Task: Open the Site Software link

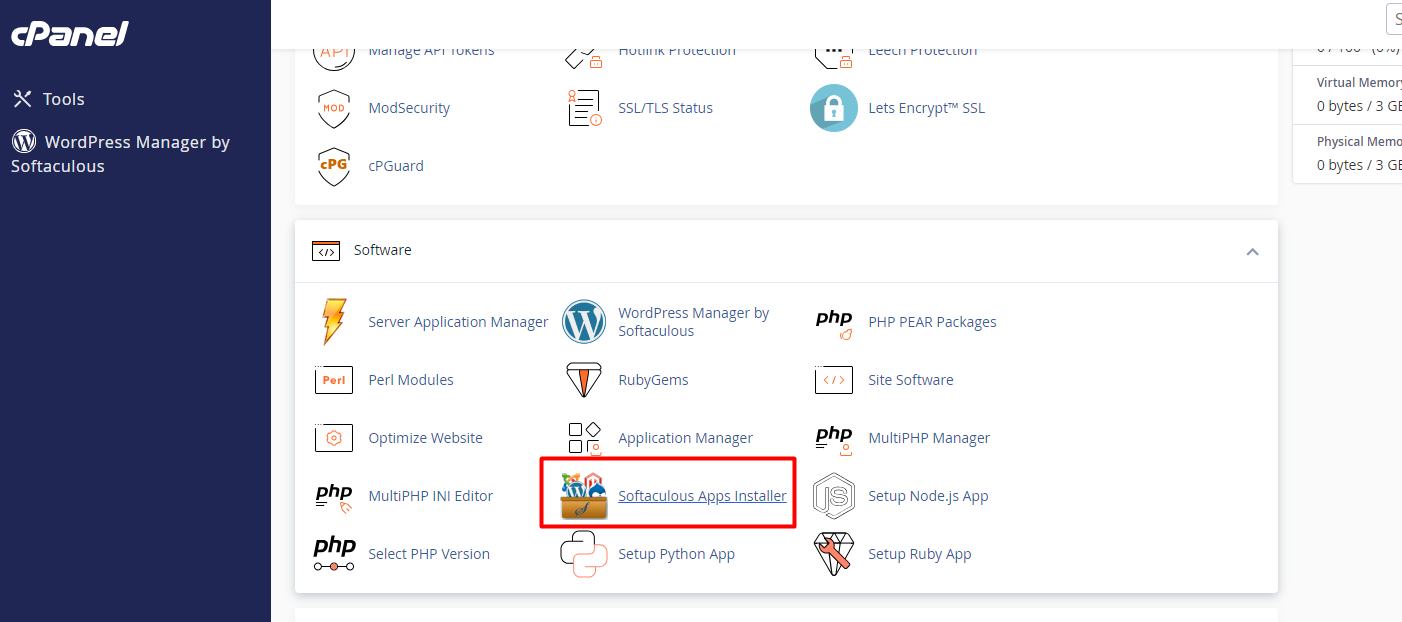Action: point(911,380)
